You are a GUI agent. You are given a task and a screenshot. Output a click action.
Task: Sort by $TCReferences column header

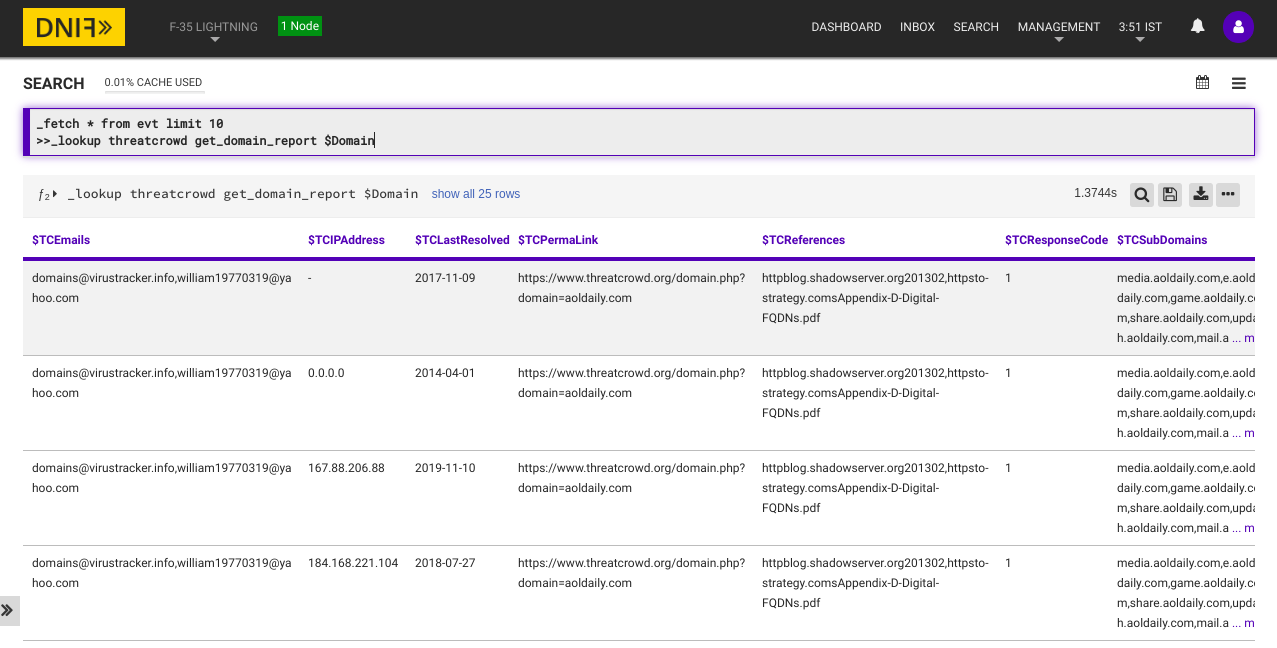803,240
